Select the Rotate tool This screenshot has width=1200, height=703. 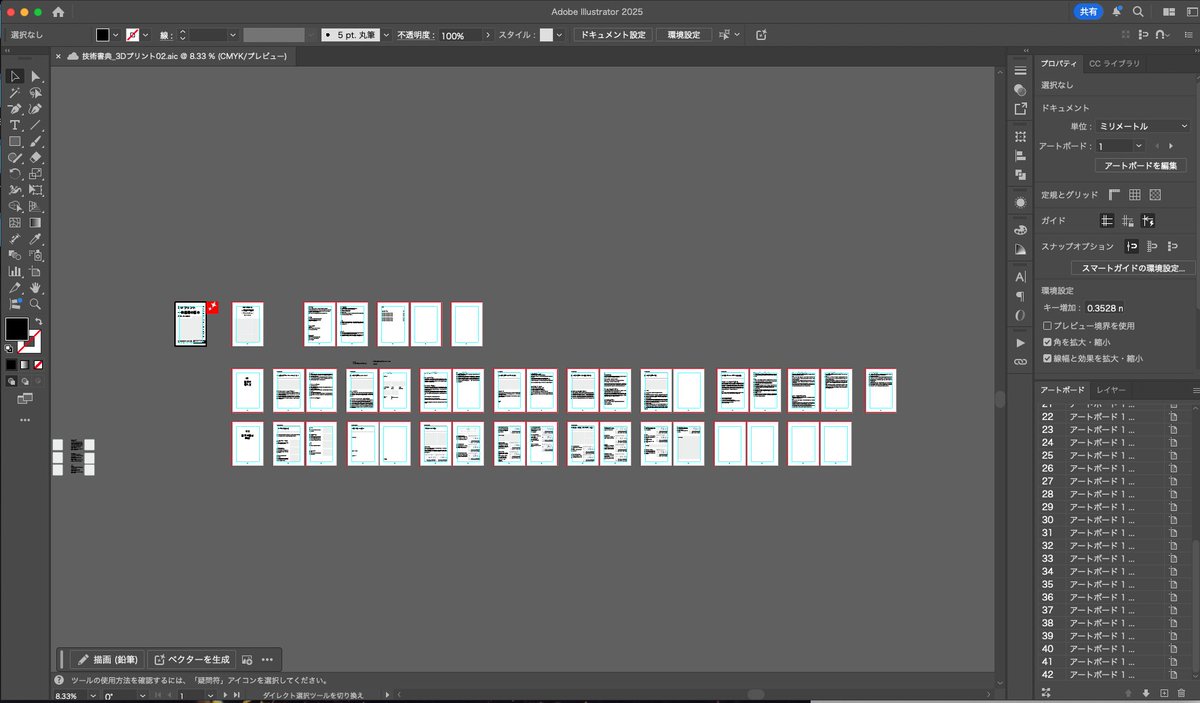click(x=15, y=174)
